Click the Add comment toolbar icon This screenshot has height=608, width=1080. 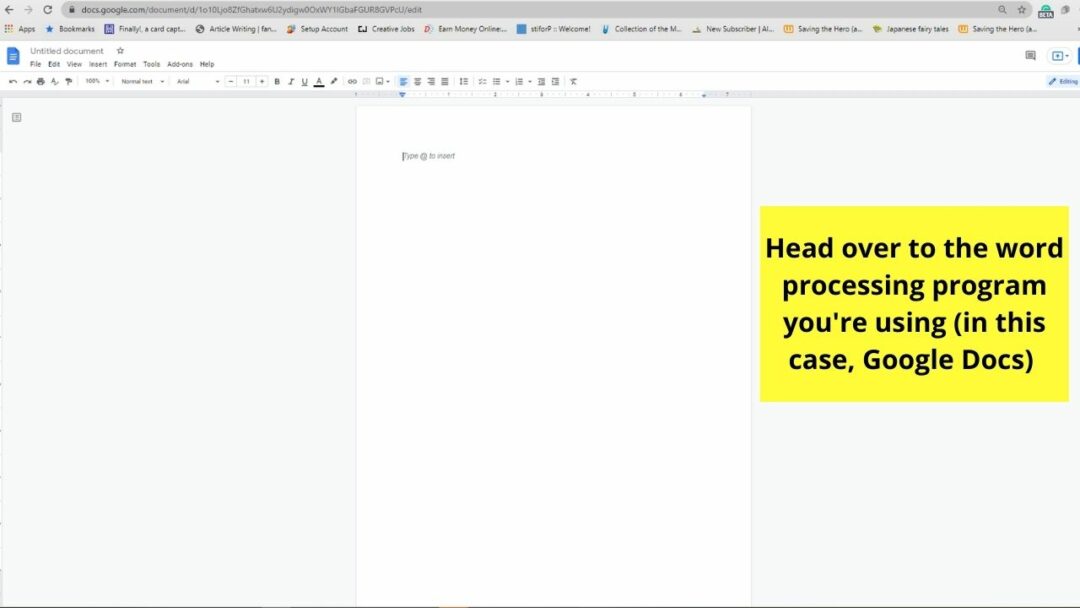[x=366, y=81]
